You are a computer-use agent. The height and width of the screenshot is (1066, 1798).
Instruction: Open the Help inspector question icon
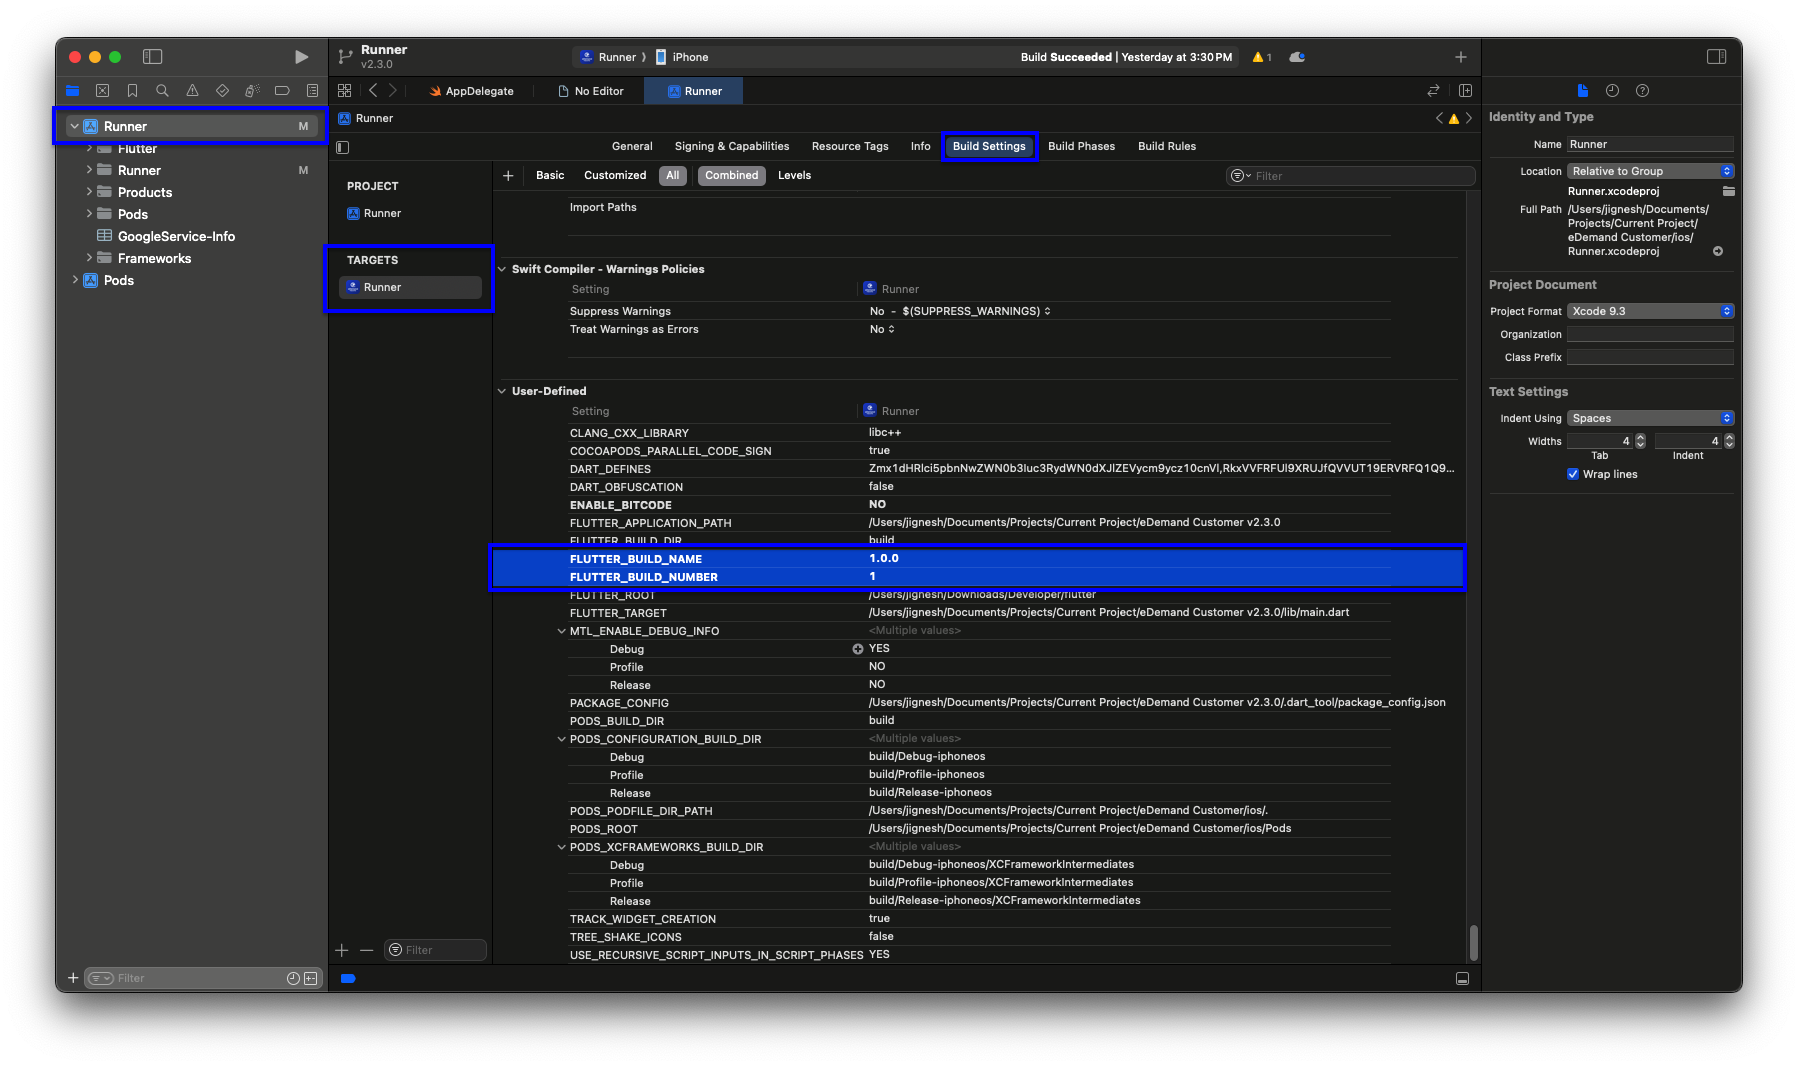1642,91
